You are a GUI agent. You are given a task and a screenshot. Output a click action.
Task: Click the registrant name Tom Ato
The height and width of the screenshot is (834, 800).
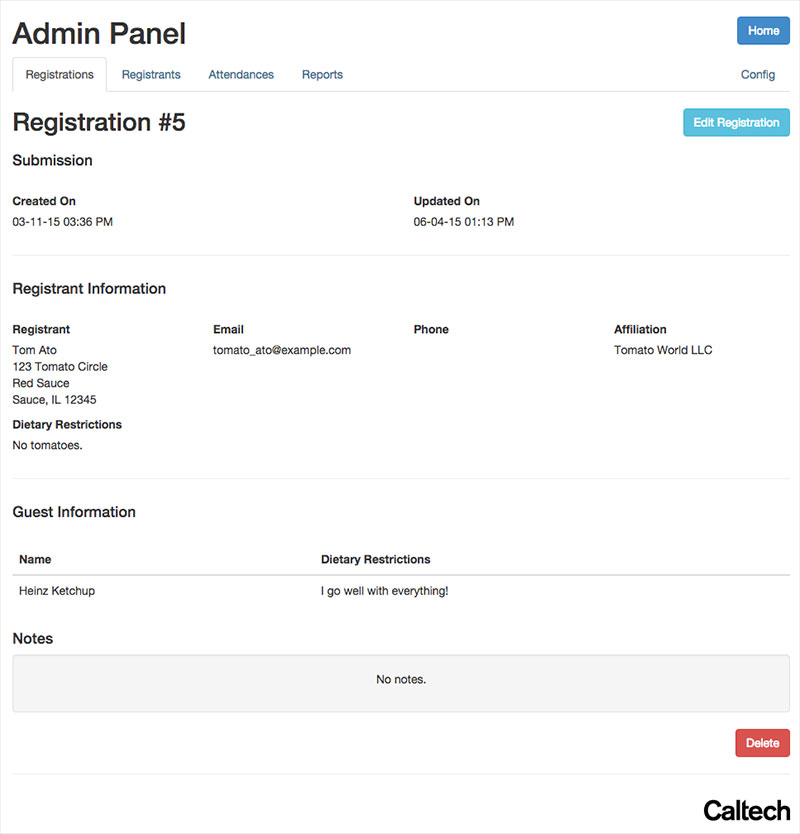coord(35,350)
